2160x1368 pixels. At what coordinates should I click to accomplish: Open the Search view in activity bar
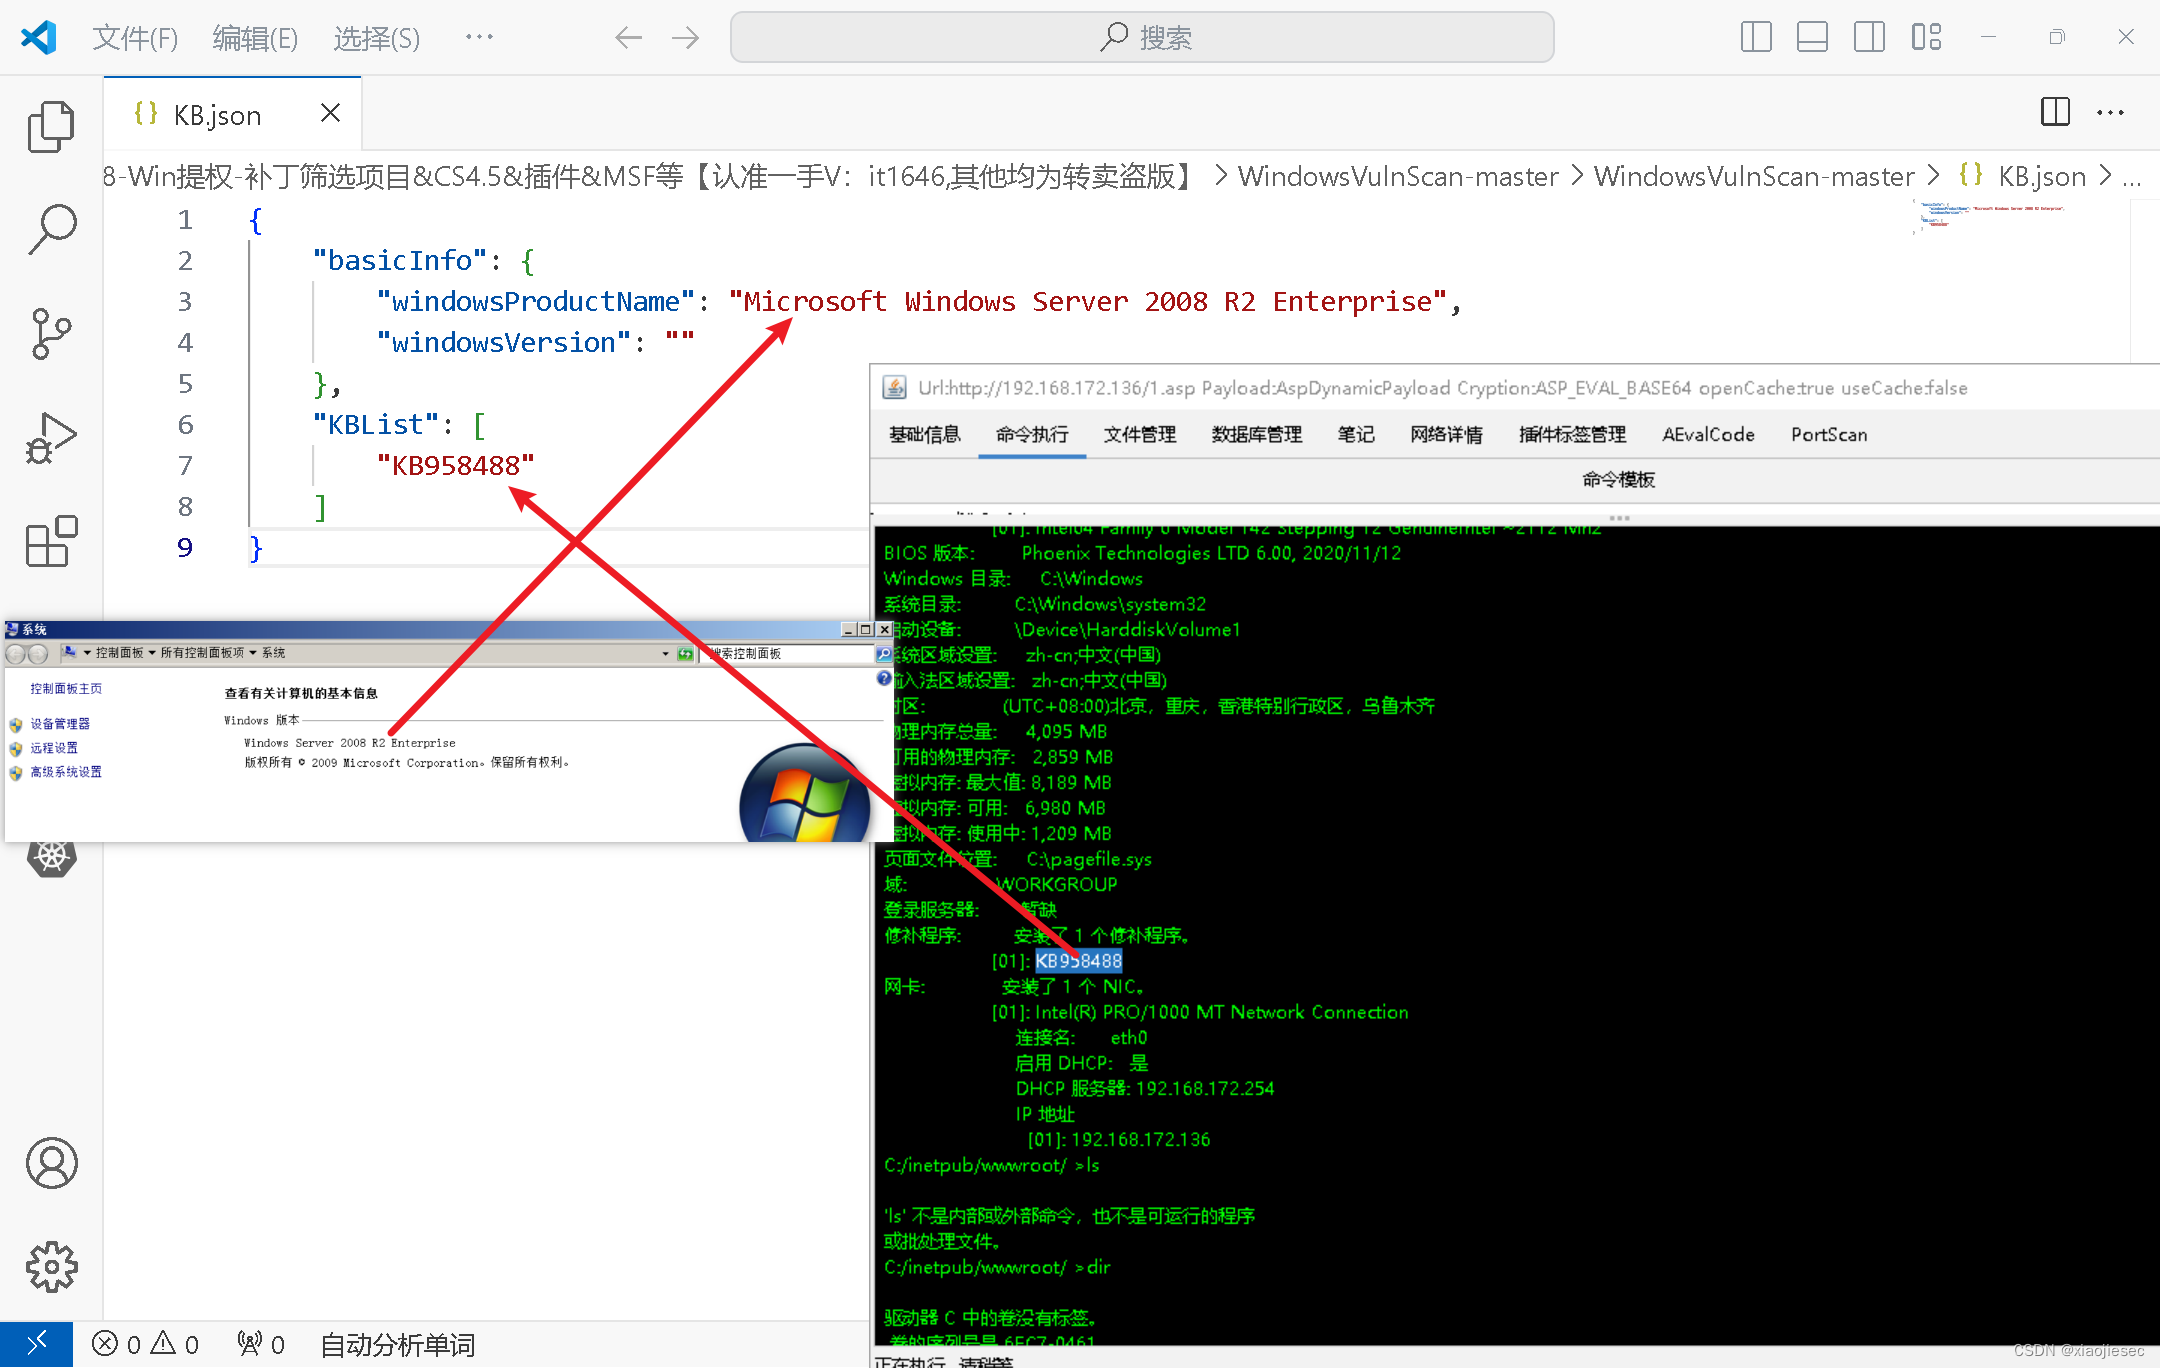(51, 230)
